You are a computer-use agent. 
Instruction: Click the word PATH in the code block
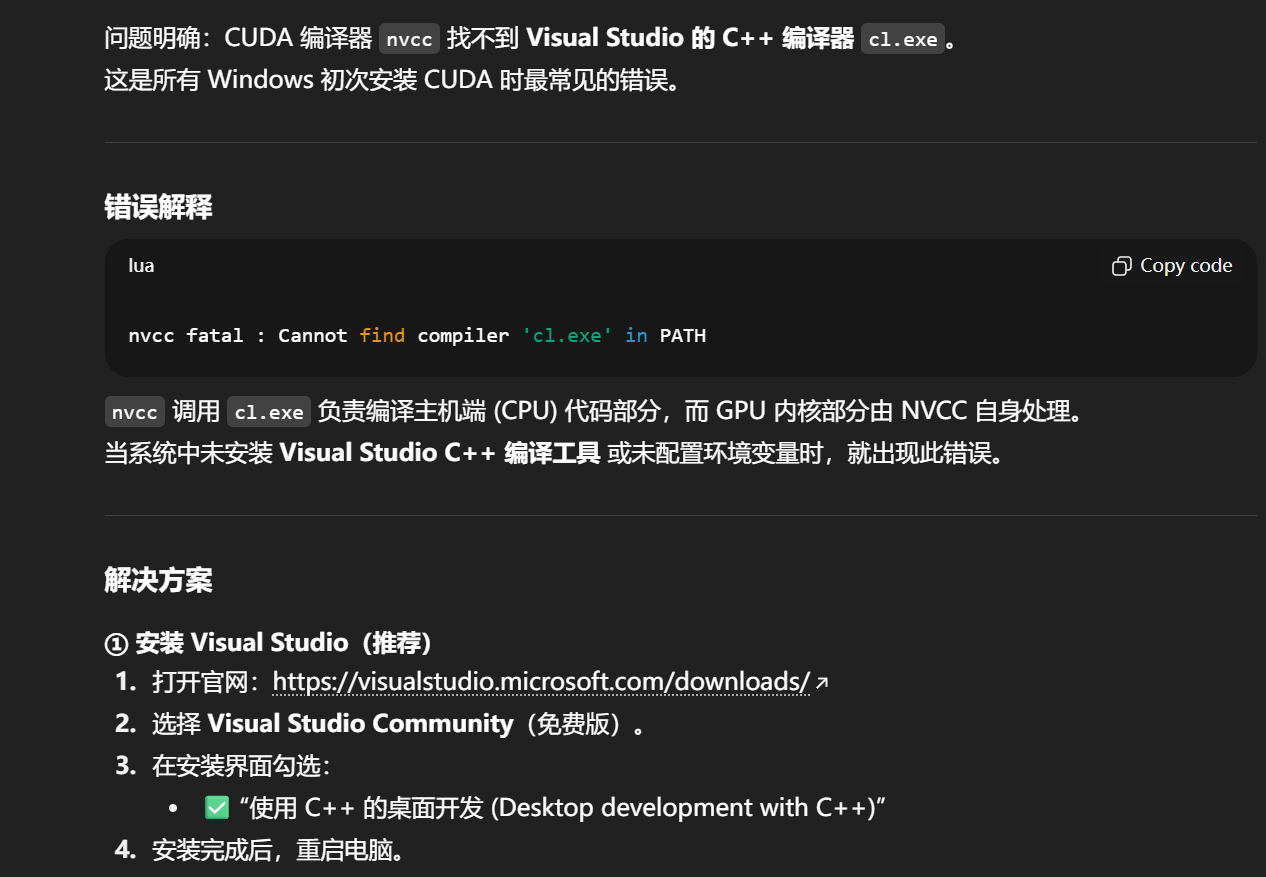pos(683,336)
